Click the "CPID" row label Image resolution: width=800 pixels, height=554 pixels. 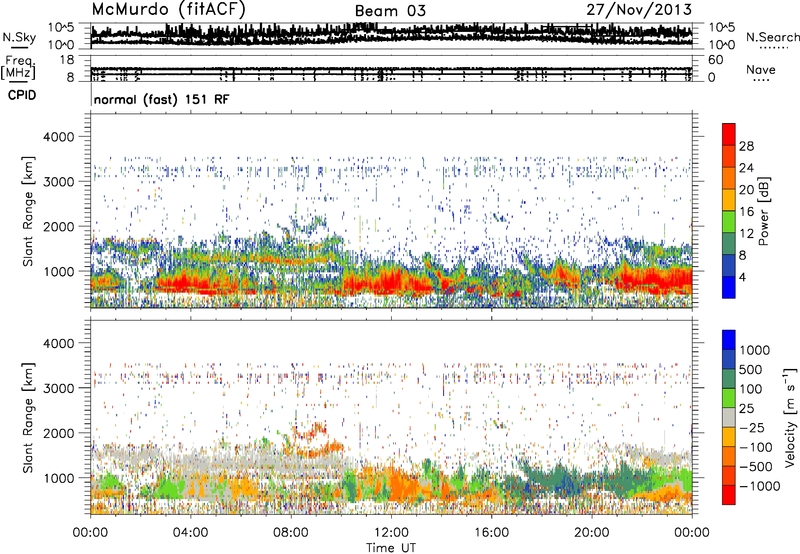[x=22, y=95]
